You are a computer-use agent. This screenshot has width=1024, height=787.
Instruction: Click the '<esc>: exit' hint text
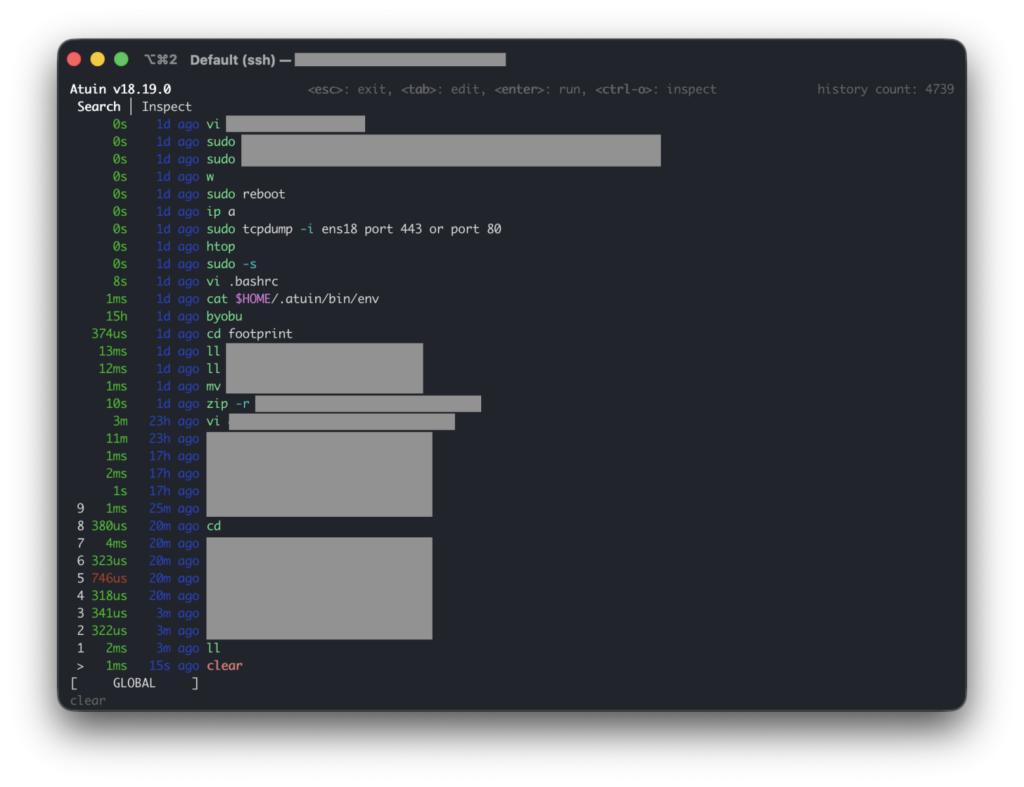pyautogui.click(x=347, y=89)
